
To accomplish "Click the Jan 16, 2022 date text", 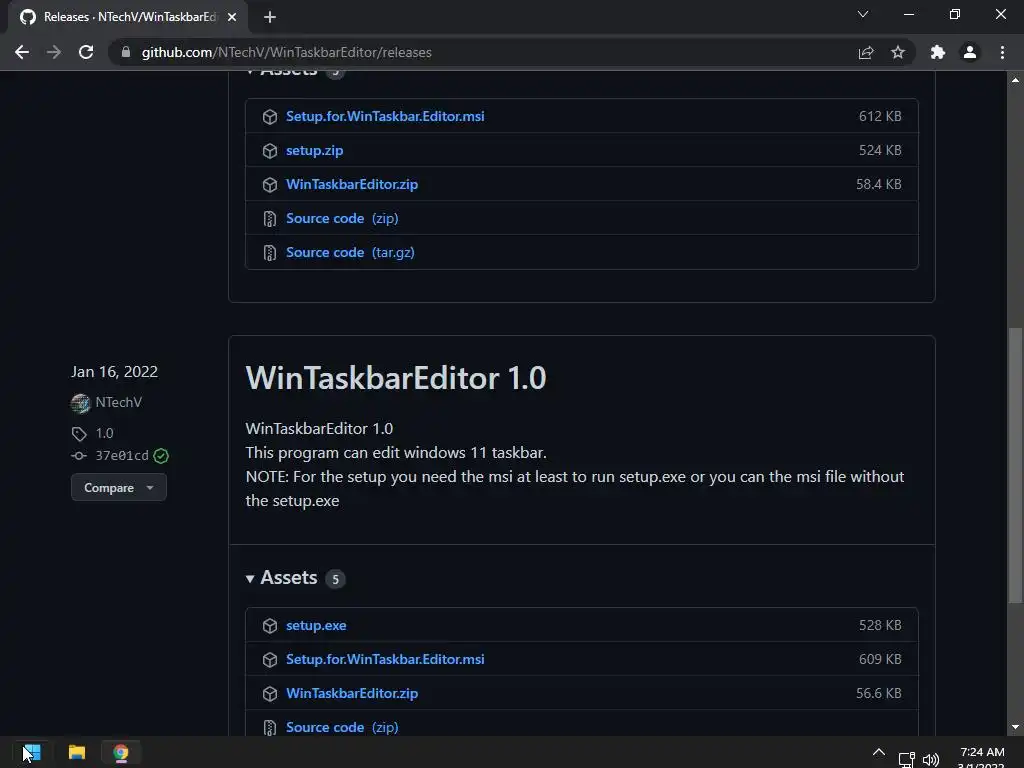I will tap(114, 372).
